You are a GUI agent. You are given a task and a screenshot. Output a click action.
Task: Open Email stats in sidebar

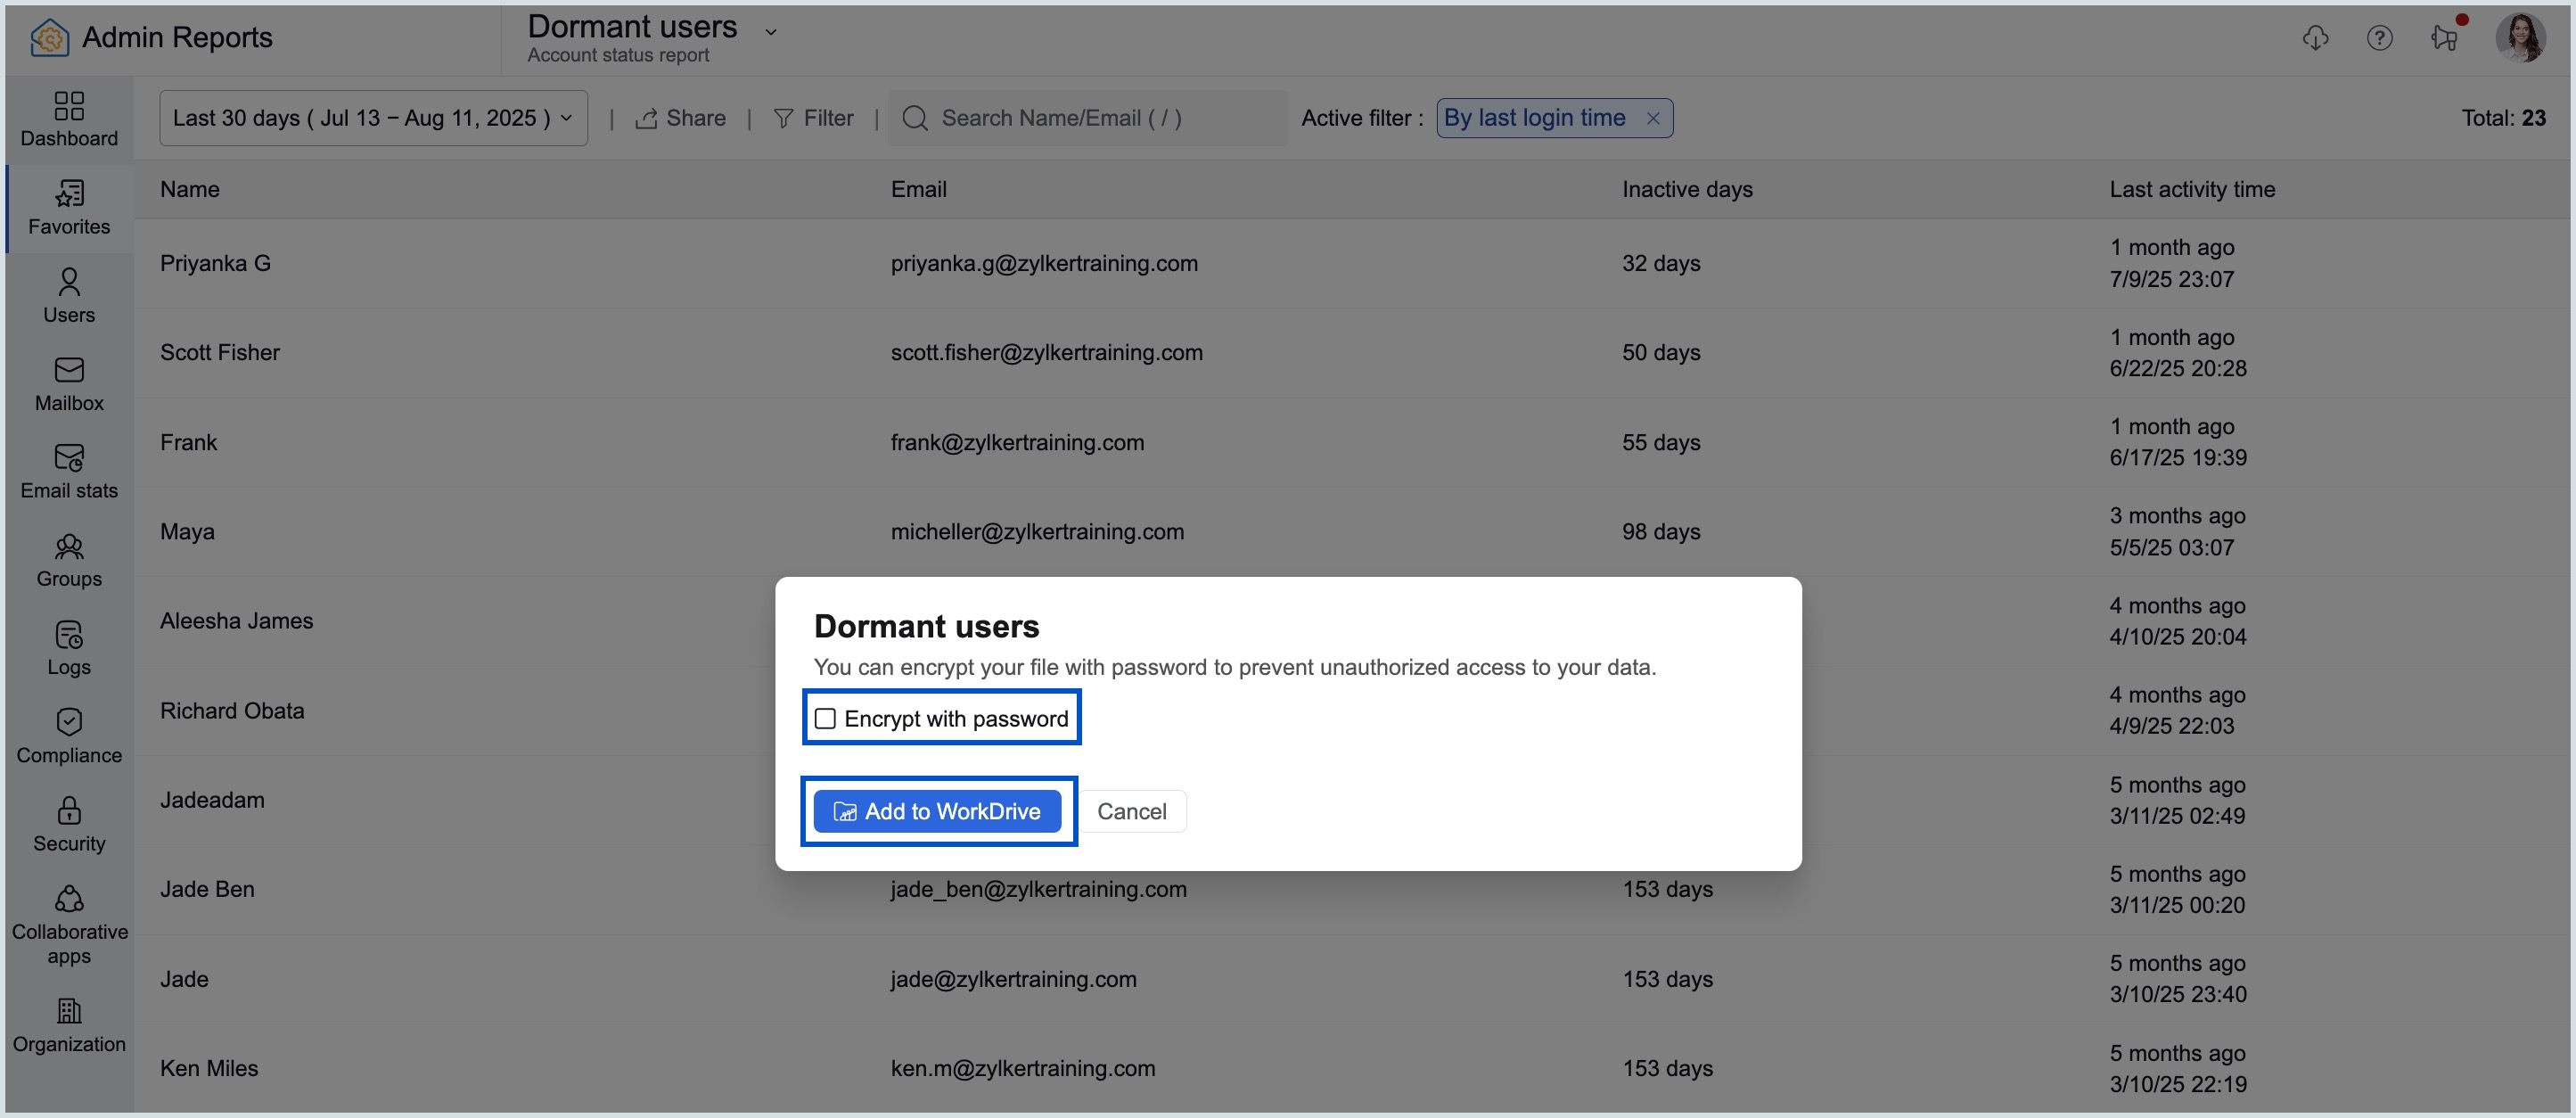pos(69,471)
